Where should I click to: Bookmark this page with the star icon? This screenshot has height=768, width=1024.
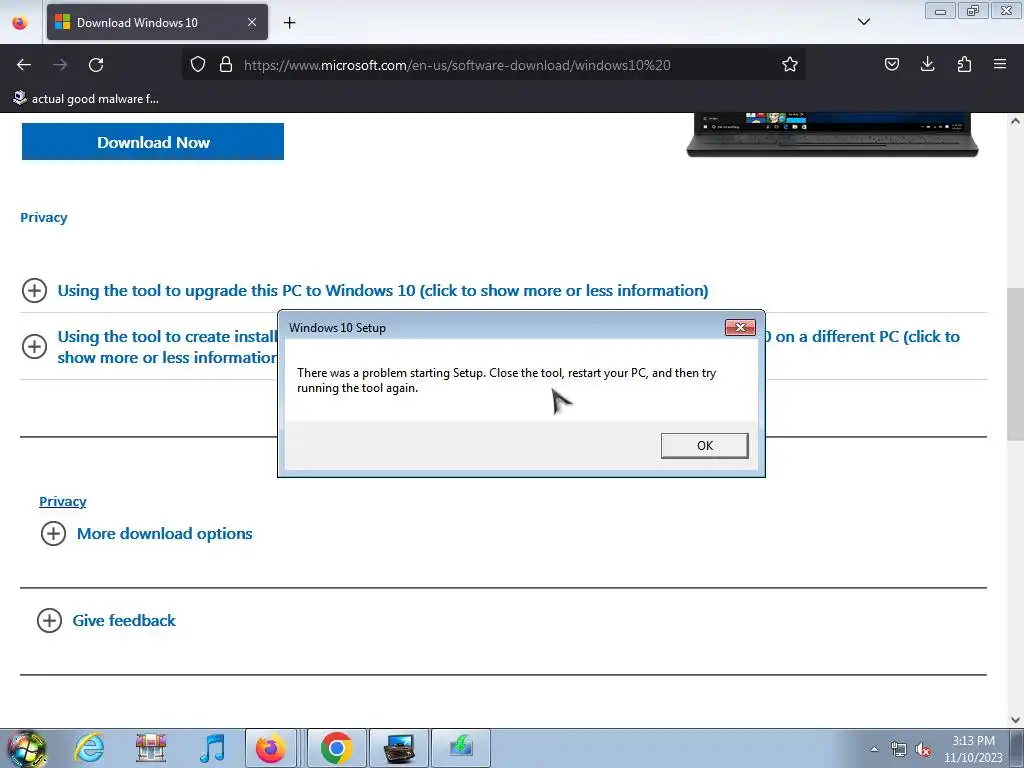click(790, 65)
